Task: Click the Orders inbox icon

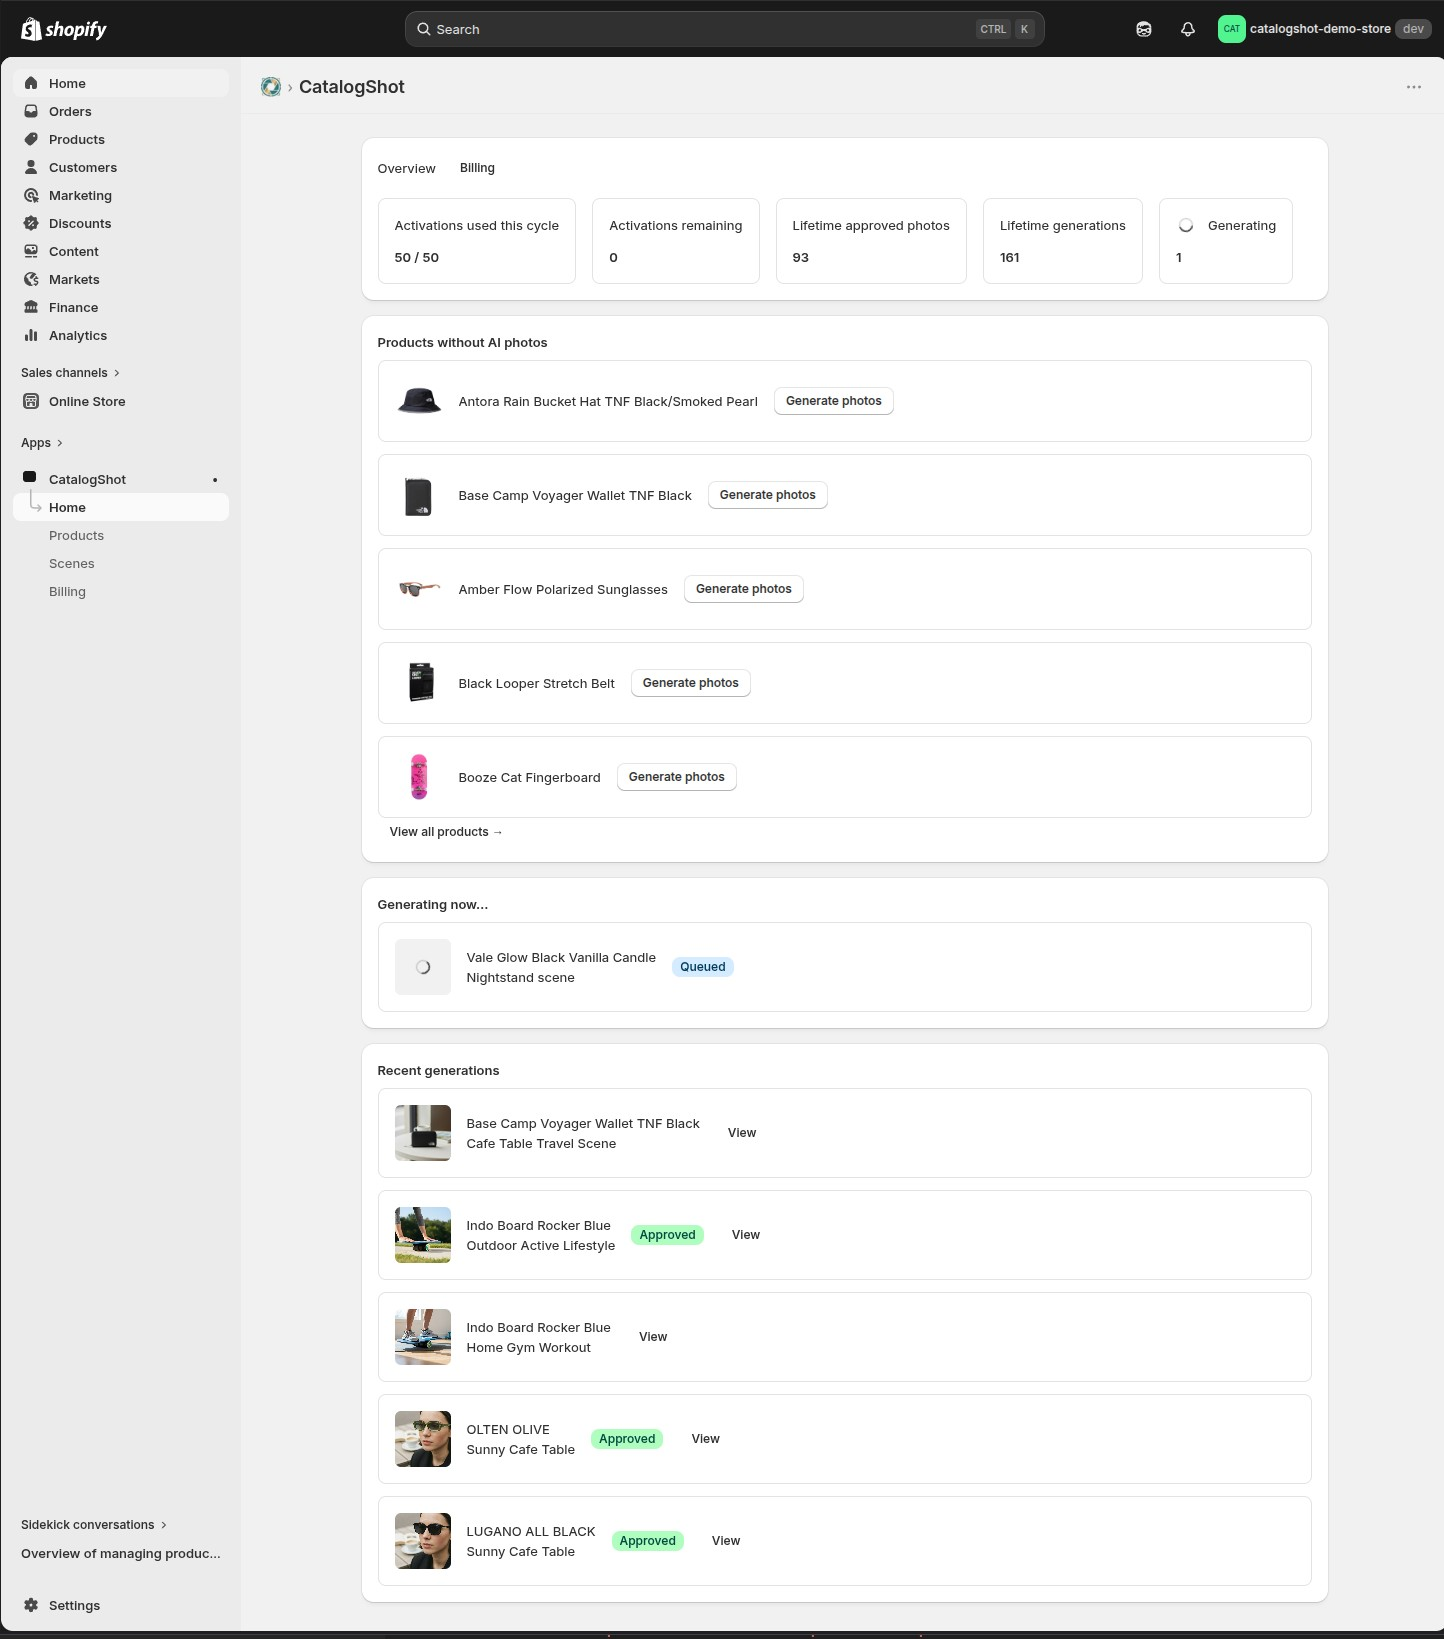Action: click(x=31, y=111)
